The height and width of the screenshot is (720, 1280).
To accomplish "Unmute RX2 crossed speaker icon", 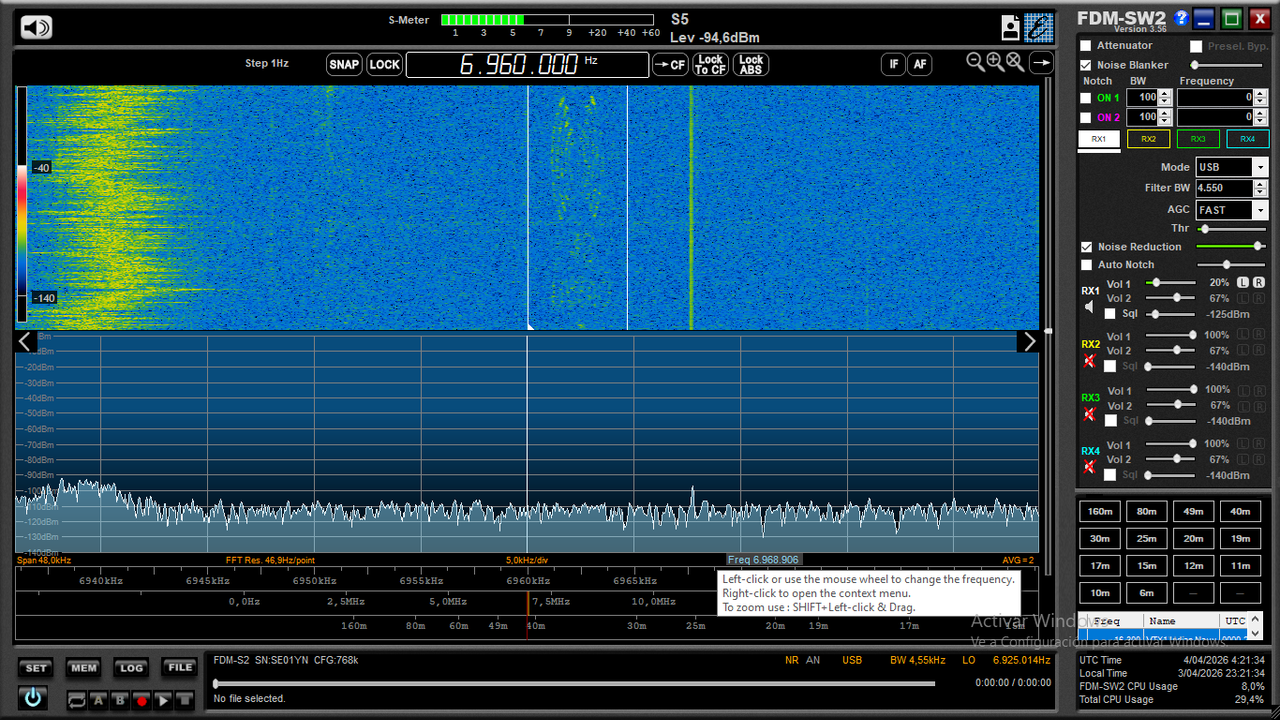I will [1090, 360].
